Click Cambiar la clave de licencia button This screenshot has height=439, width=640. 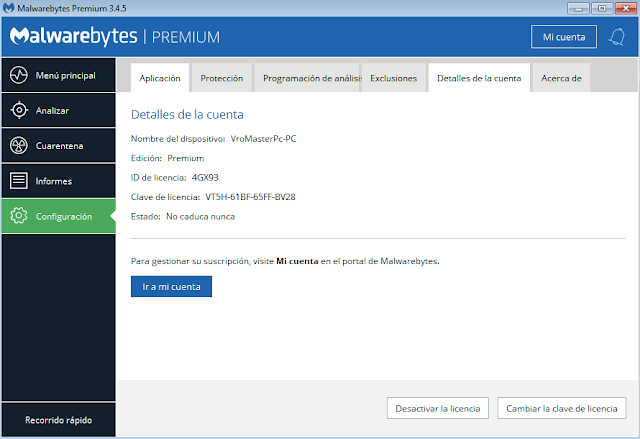562,408
